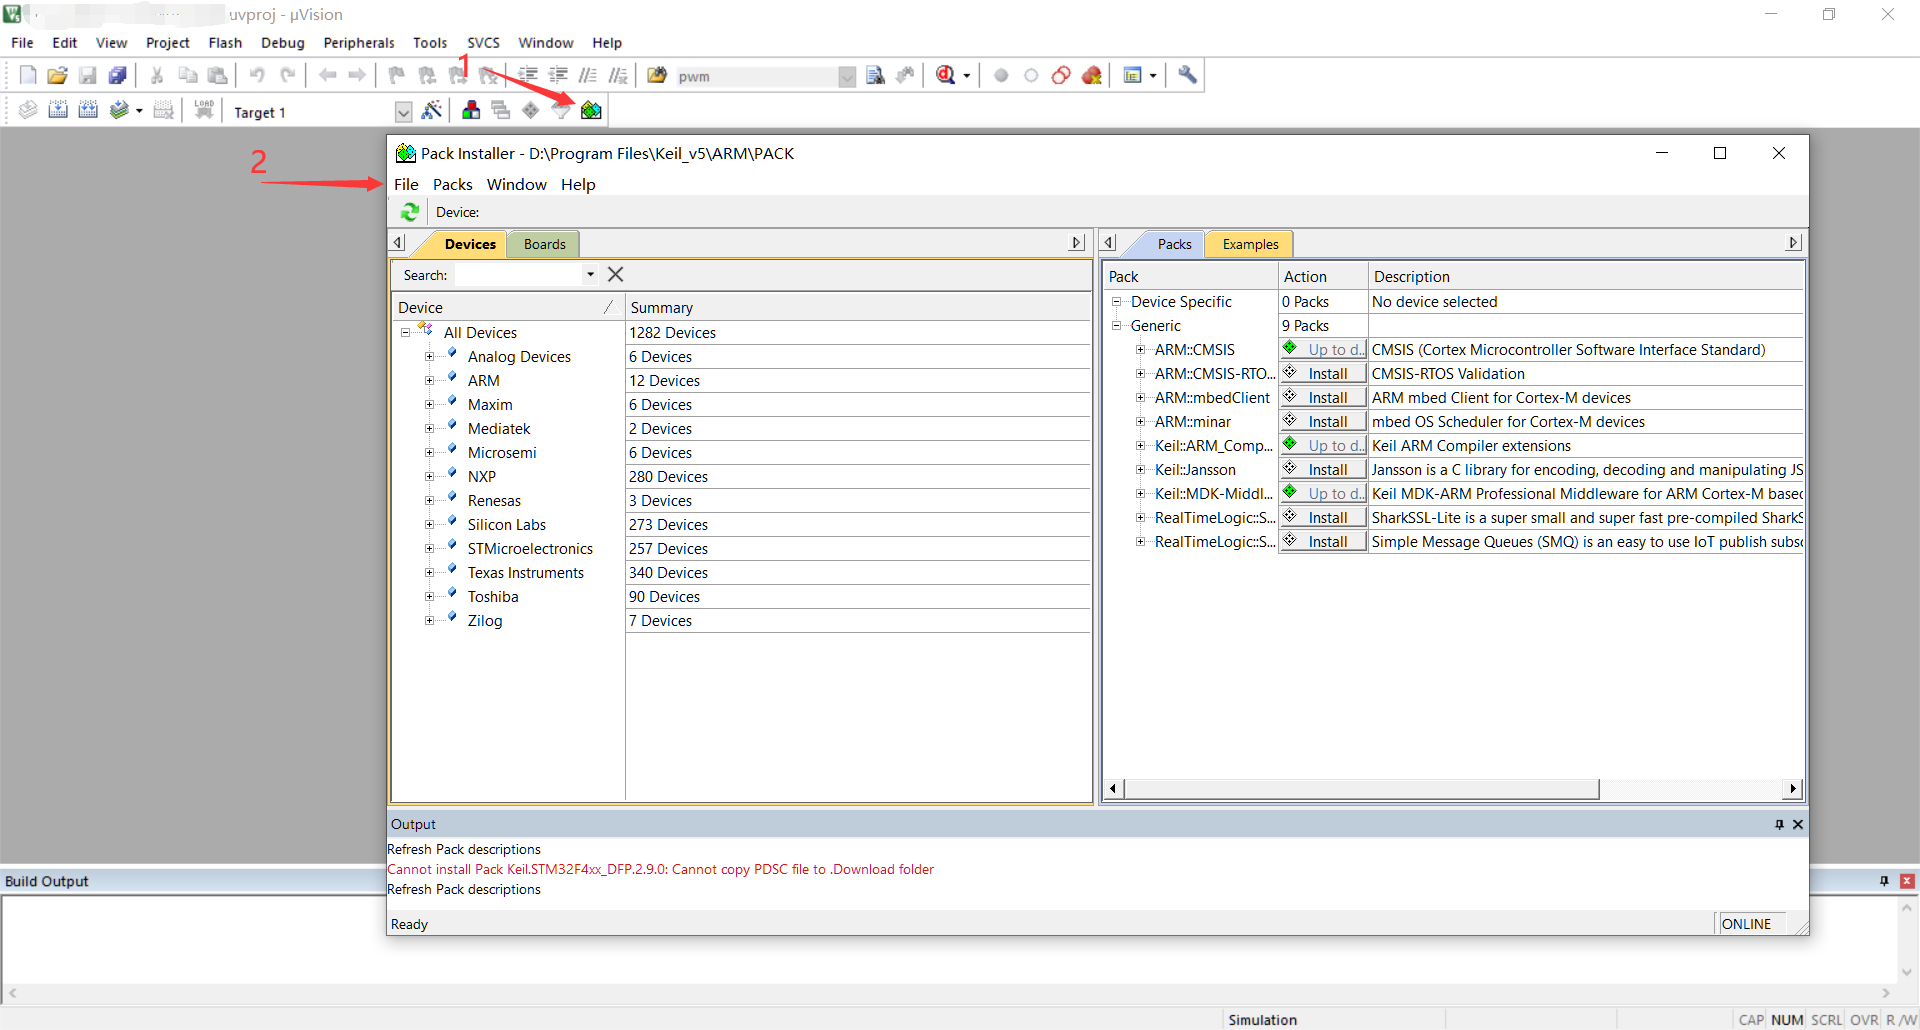
Task: Clear the device search with X icon
Action: pyautogui.click(x=616, y=274)
